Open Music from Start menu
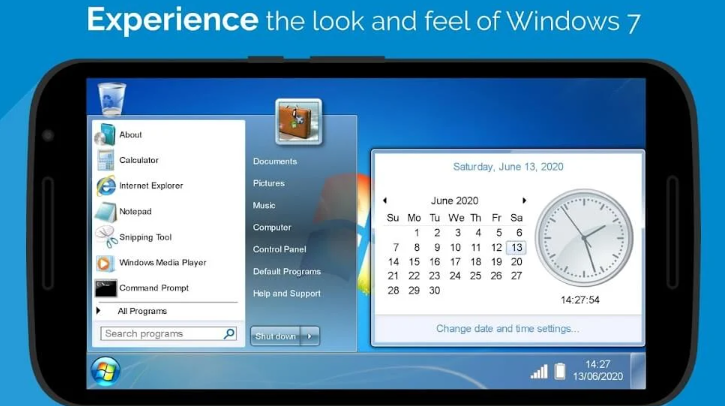The width and height of the screenshot is (725, 406). pyautogui.click(x=264, y=205)
